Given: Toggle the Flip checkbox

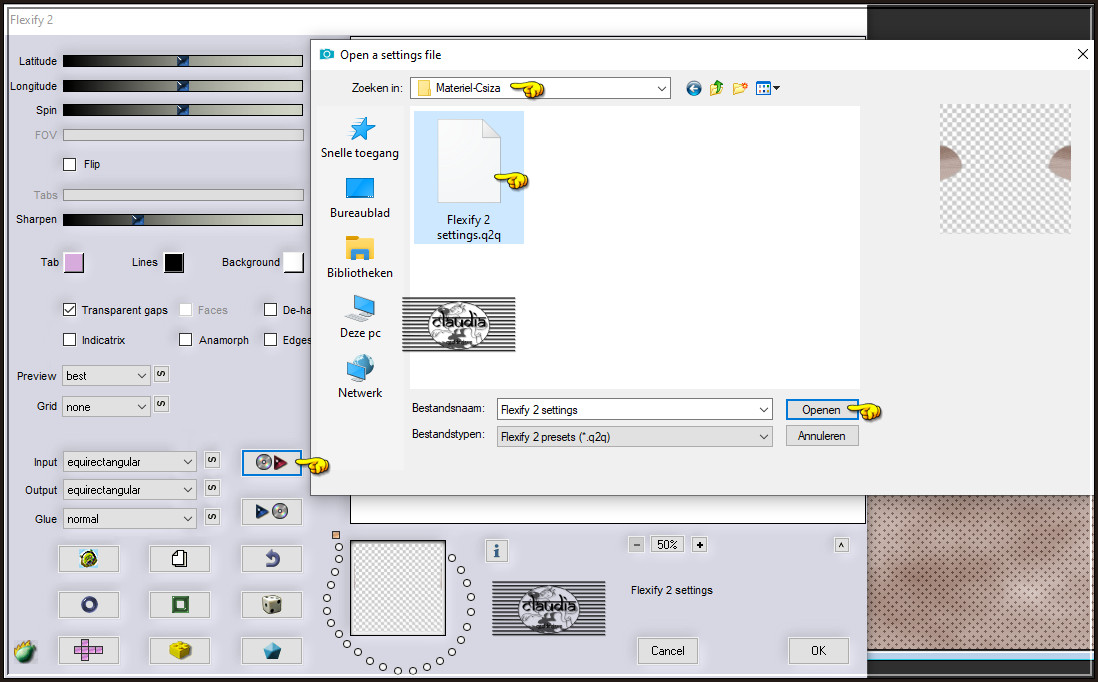Looking at the screenshot, I should pyautogui.click(x=69, y=165).
